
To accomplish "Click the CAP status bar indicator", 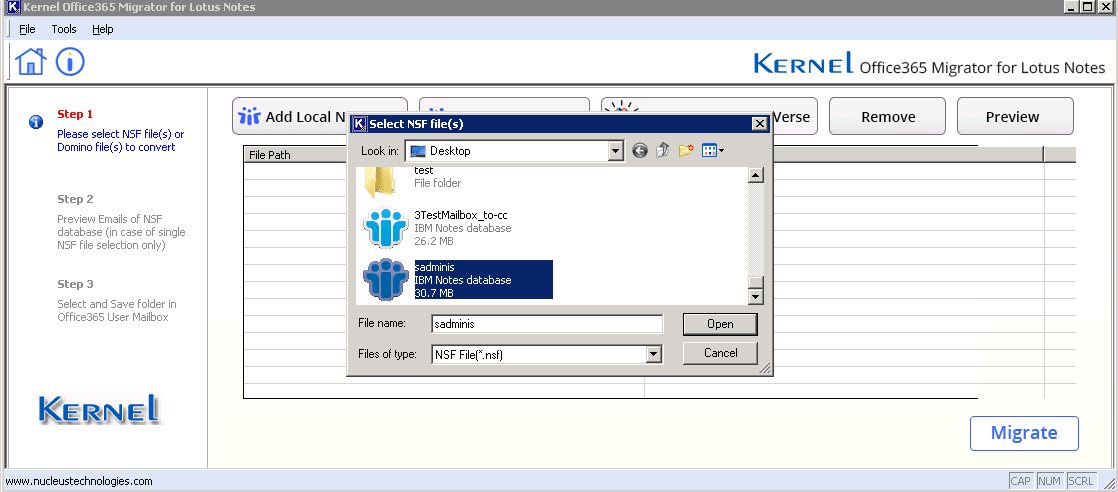I will pyautogui.click(x=1021, y=481).
